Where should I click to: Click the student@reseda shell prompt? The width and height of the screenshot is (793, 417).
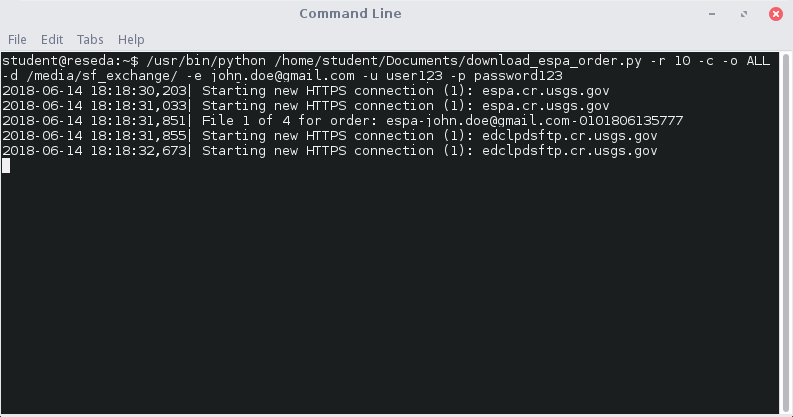tap(66, 61)
